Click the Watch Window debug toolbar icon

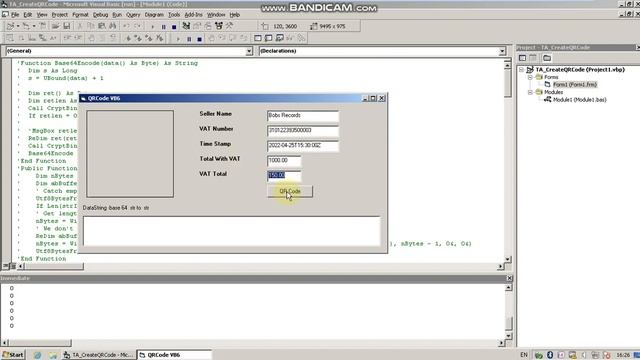(x=280, y=38)
